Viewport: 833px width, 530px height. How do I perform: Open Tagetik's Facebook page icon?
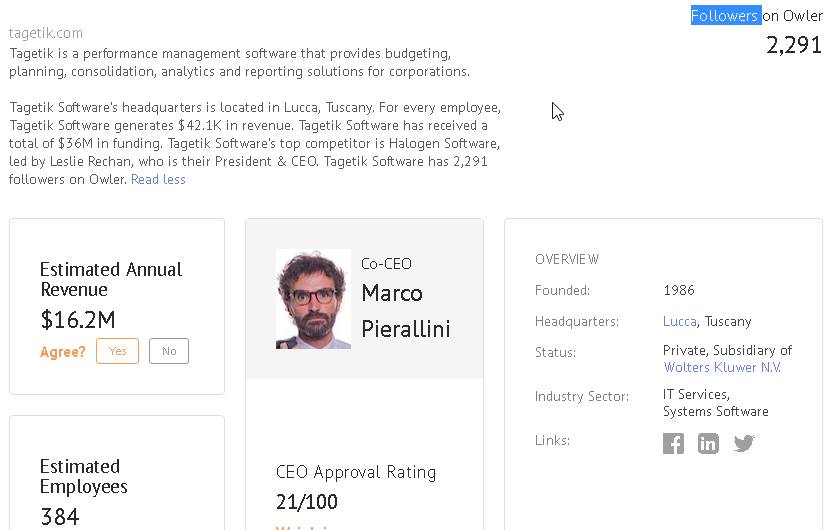[674, 443]
